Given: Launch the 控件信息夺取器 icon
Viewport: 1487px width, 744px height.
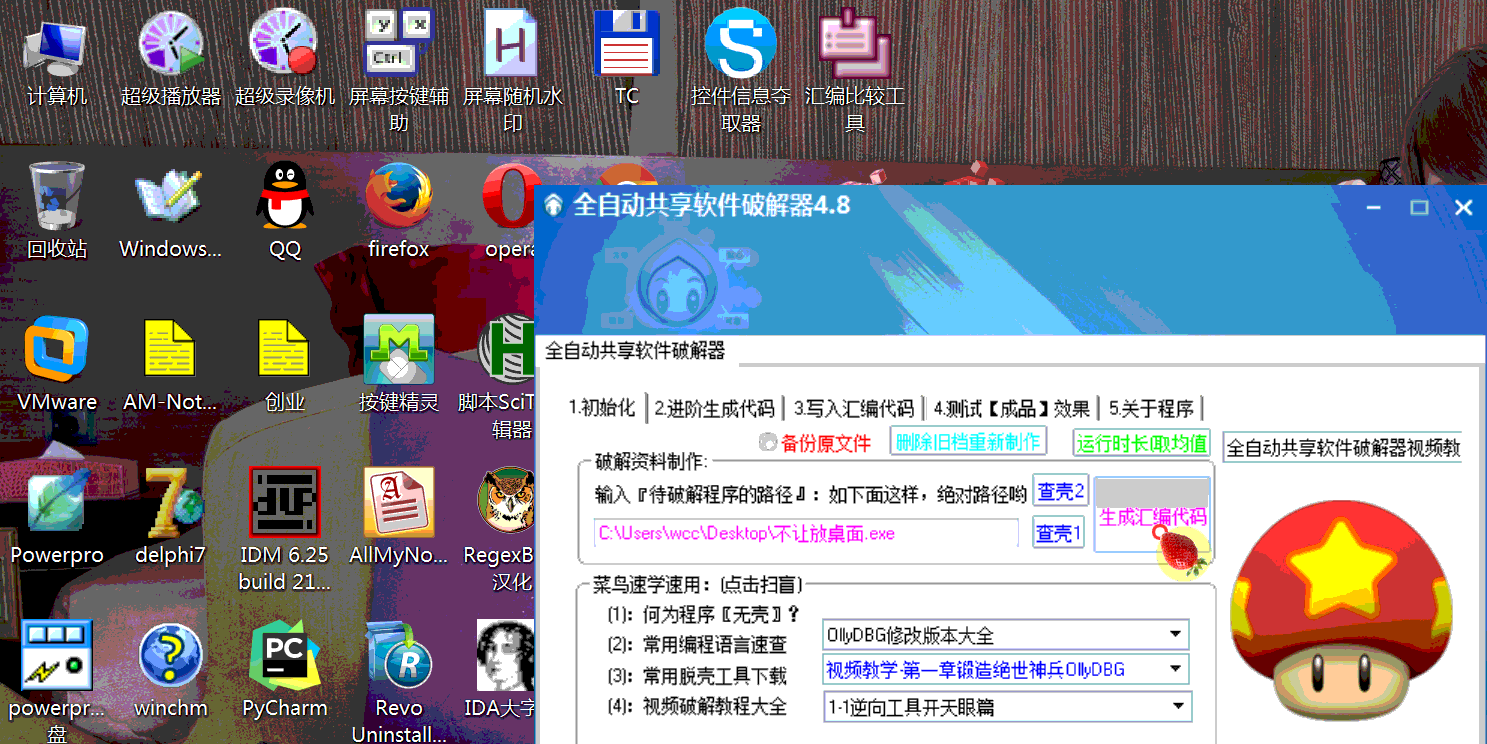Looking at the screenshot, I should click(741, 70).
